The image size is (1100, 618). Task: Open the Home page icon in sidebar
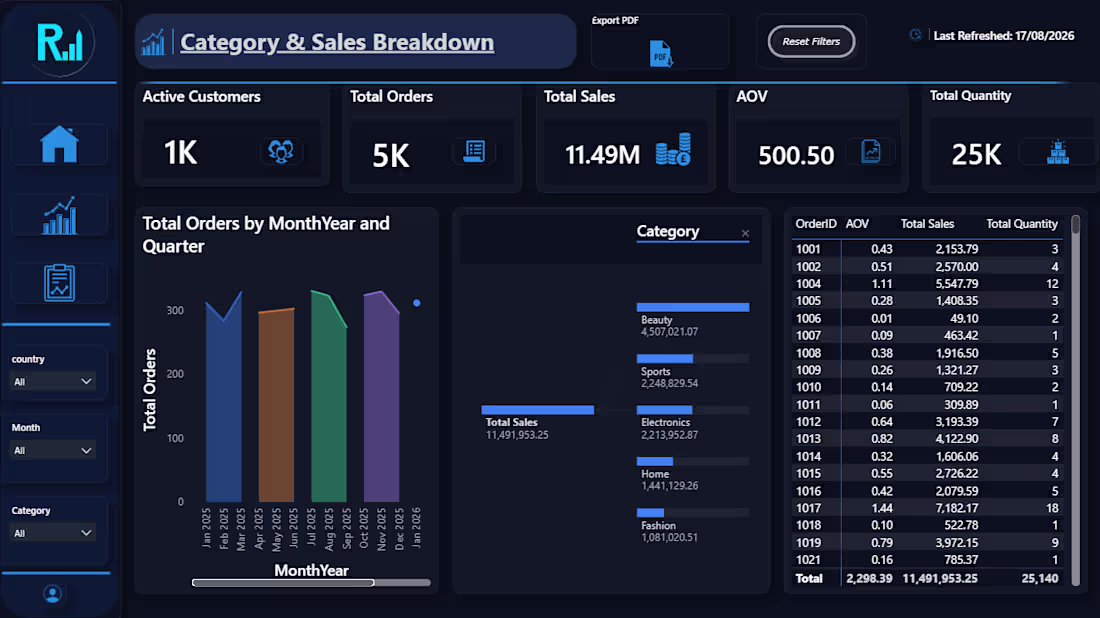(59, 144)
